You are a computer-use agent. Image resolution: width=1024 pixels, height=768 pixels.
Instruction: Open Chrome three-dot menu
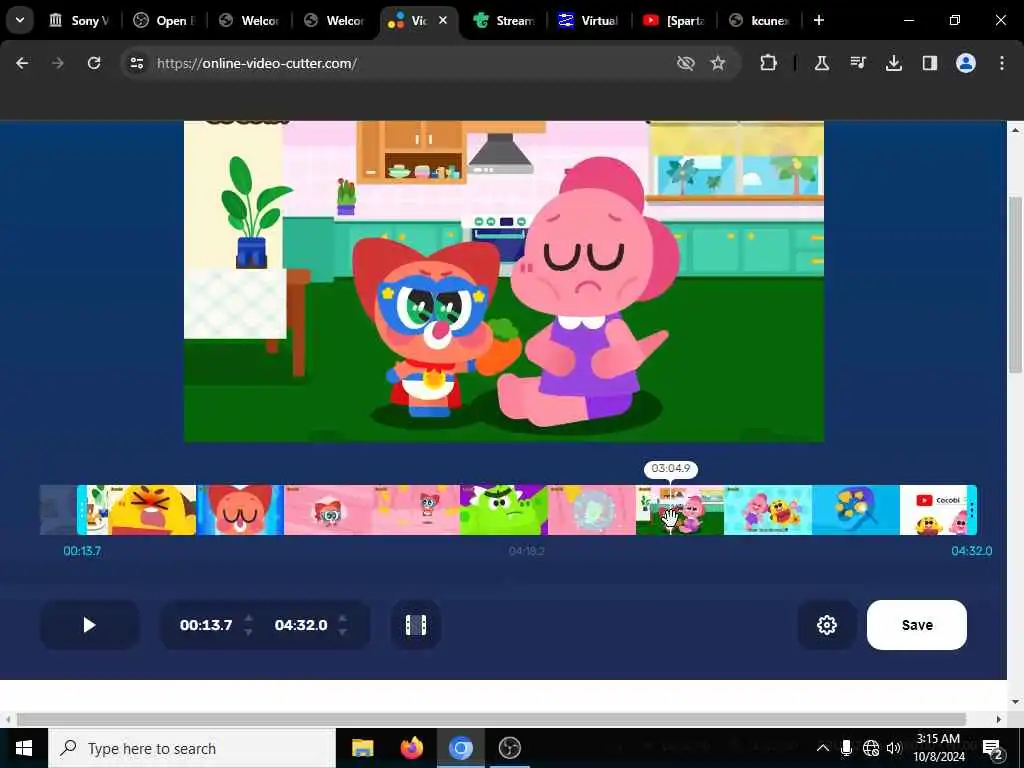(x=1001, y=63)
